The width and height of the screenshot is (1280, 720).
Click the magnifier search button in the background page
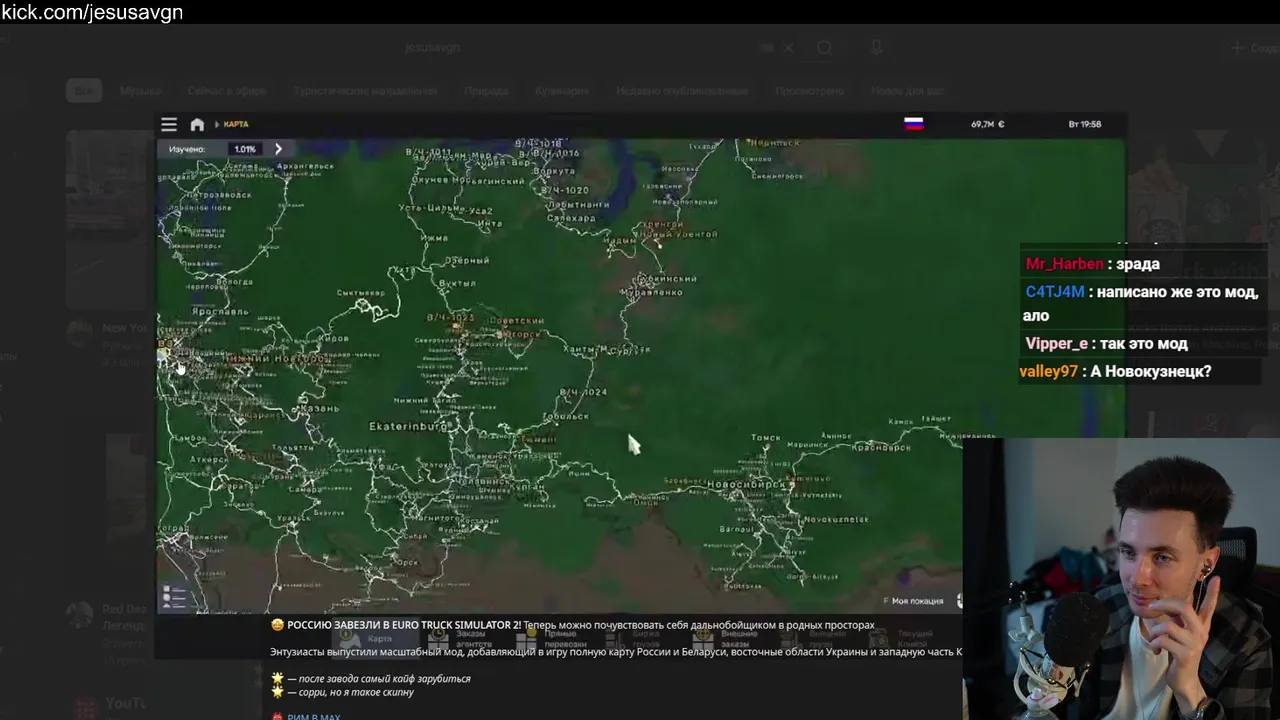click(824, 47)
